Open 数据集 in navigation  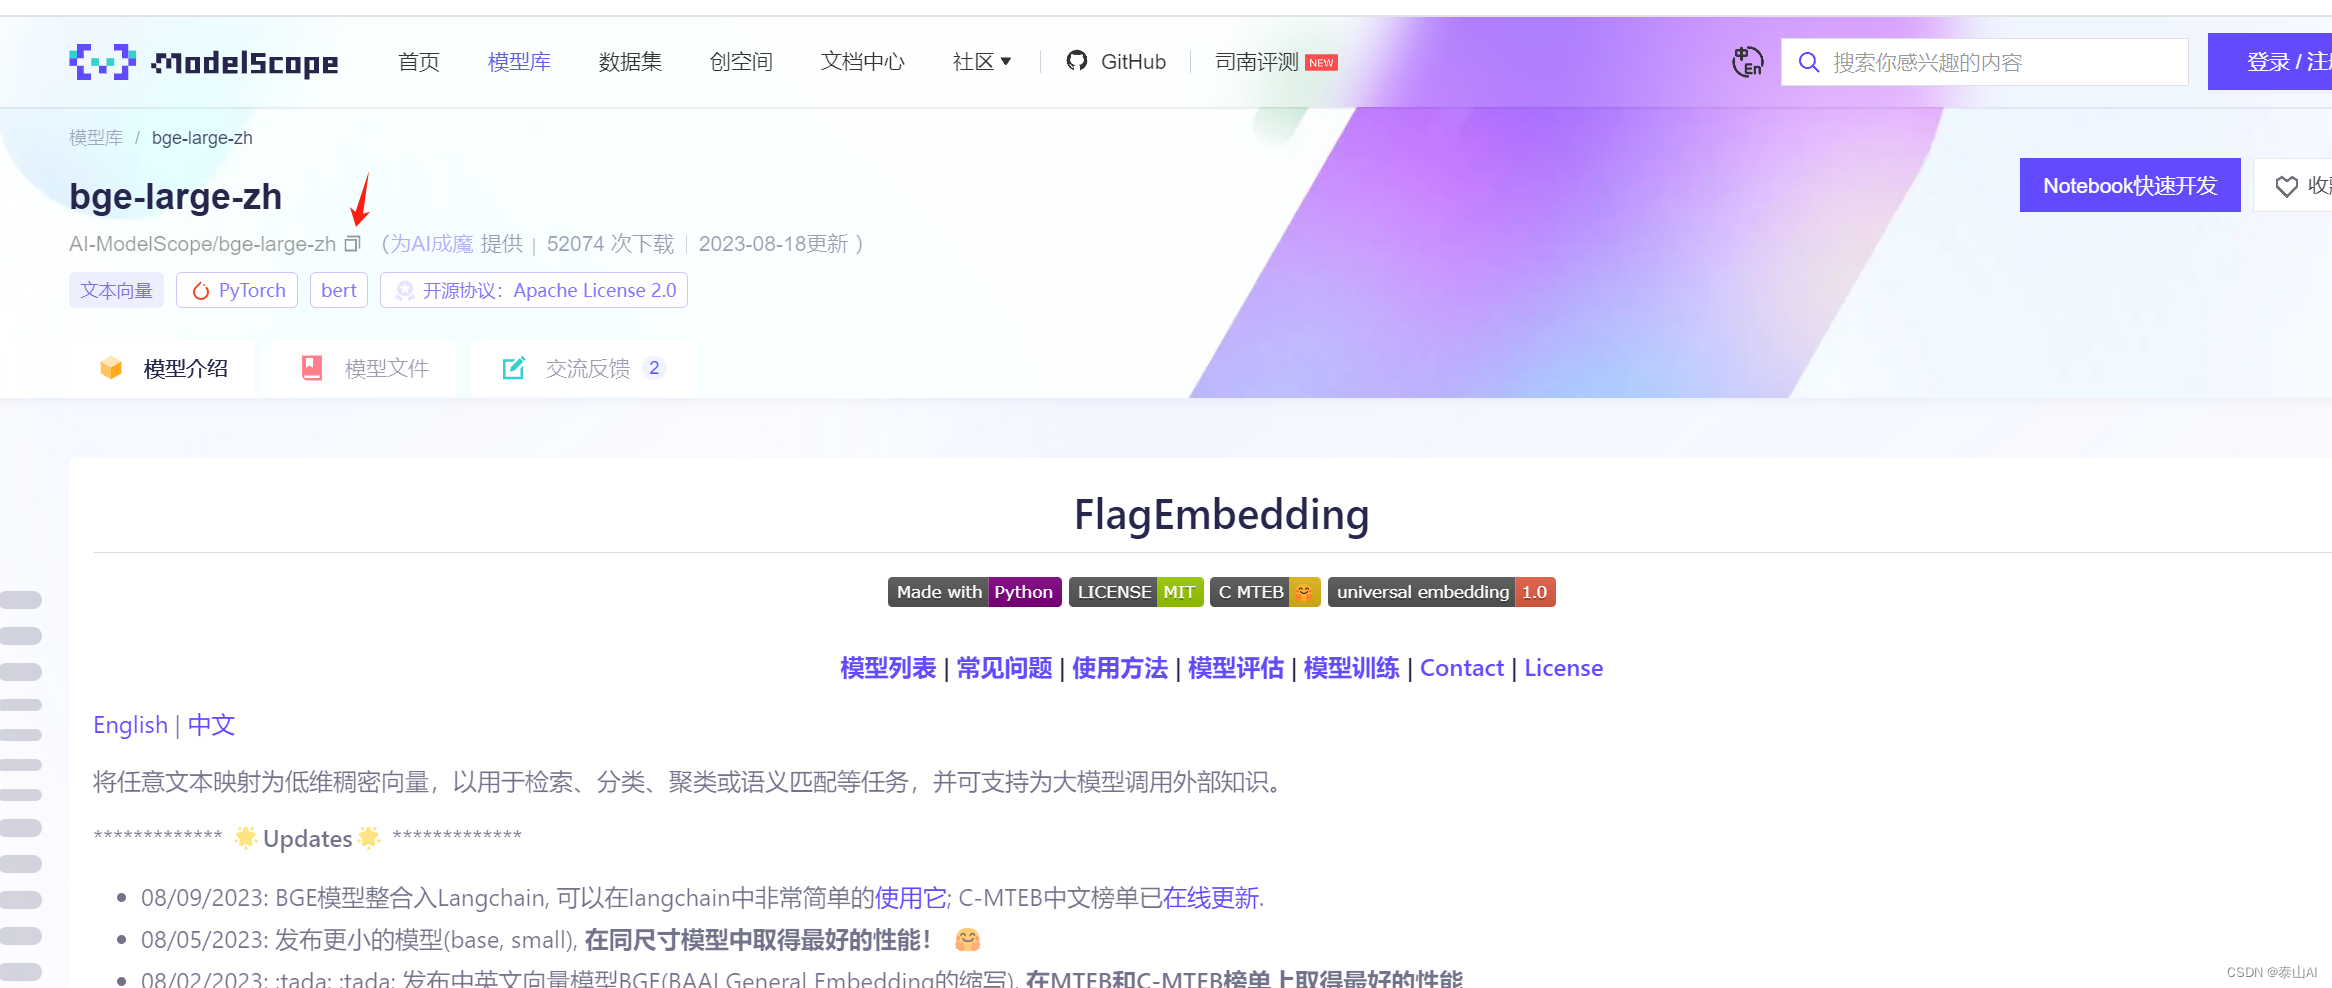(x=630, y=62)
